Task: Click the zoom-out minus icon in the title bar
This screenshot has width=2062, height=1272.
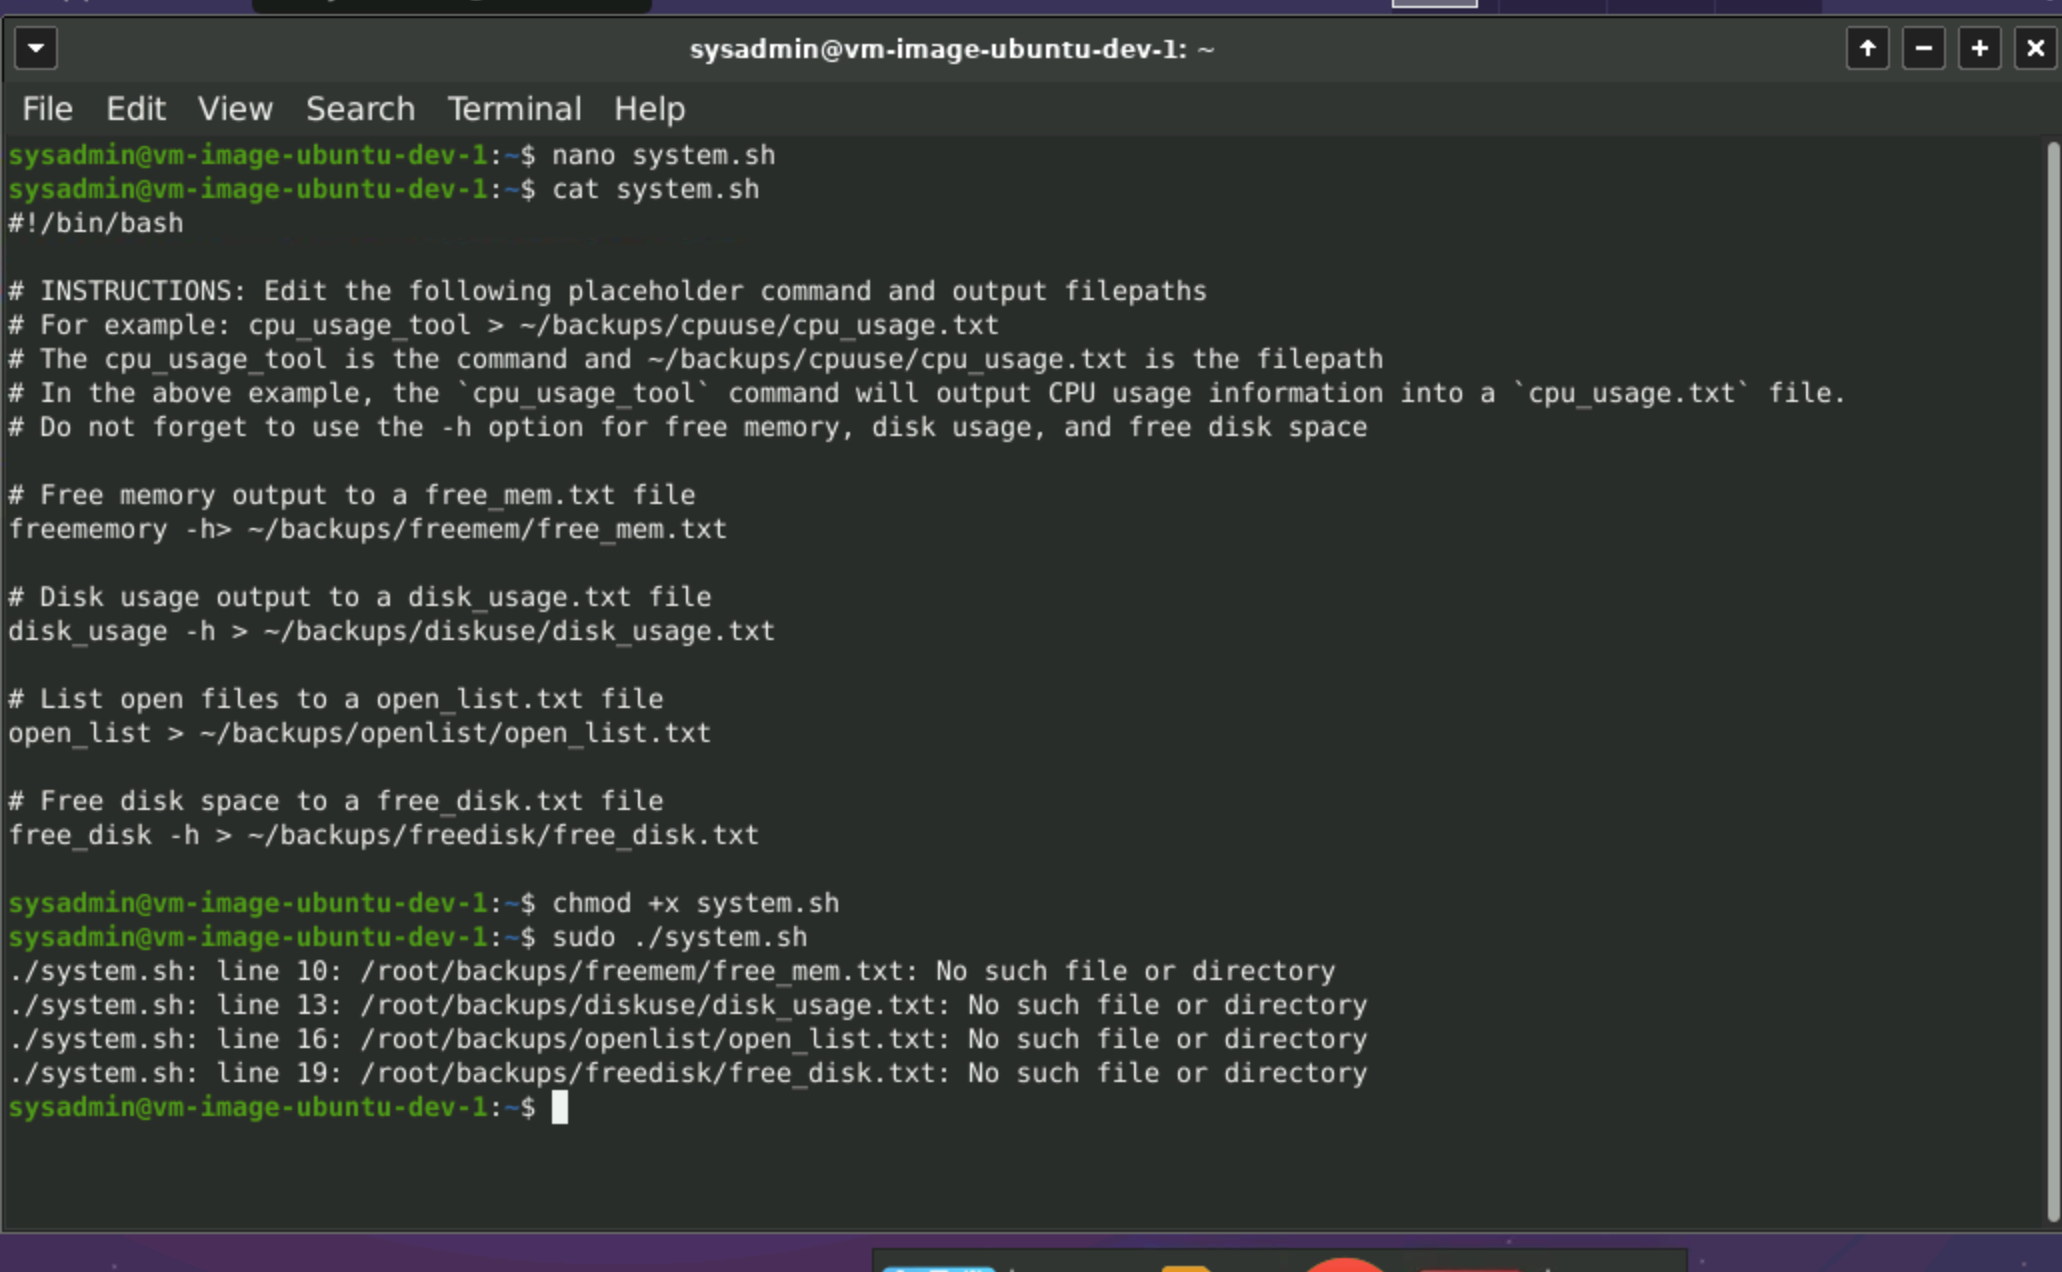Action: [x=1923, y=47]
